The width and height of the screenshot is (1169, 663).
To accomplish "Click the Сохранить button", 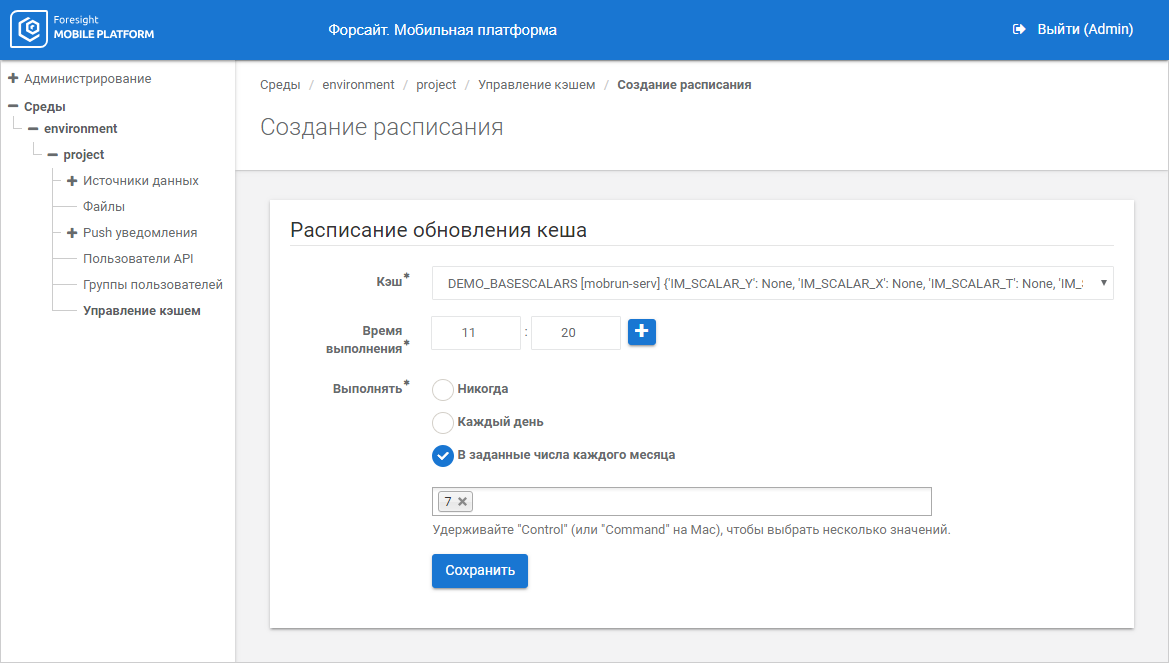I will click(480, 571).
